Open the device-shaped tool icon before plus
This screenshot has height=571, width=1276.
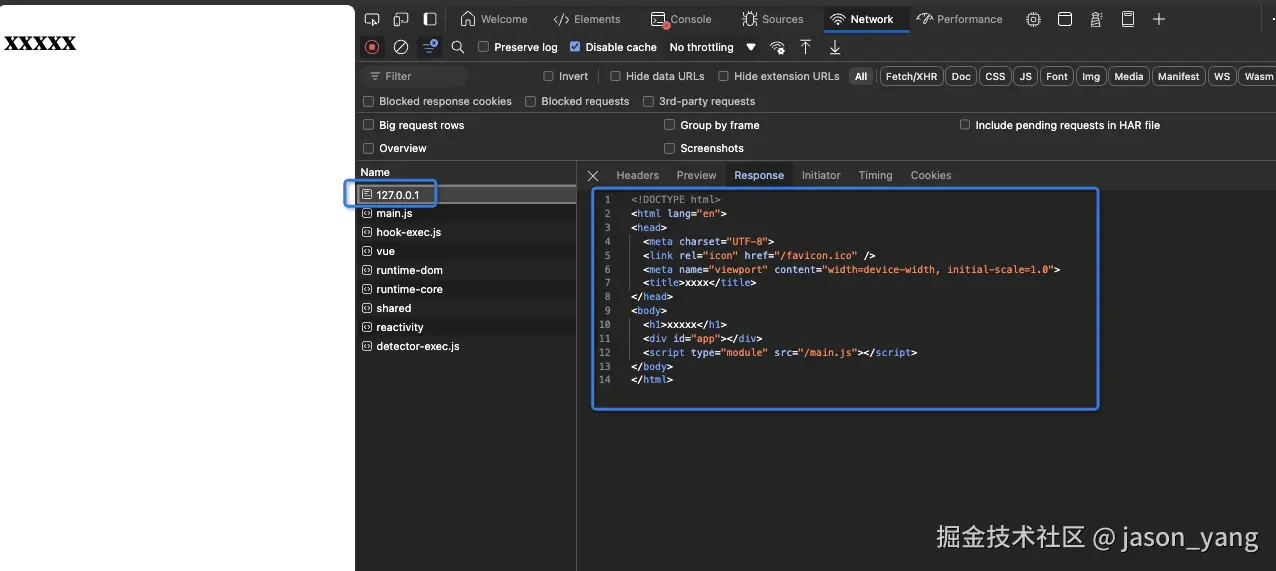(1127, 19)
